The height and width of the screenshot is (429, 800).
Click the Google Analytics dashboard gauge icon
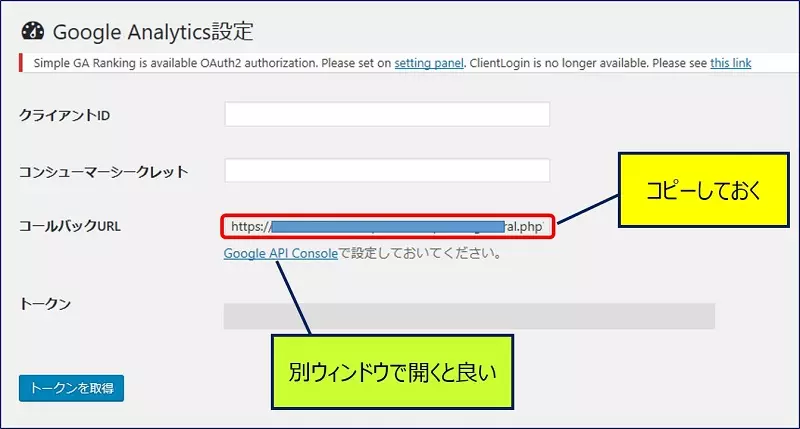33,31
